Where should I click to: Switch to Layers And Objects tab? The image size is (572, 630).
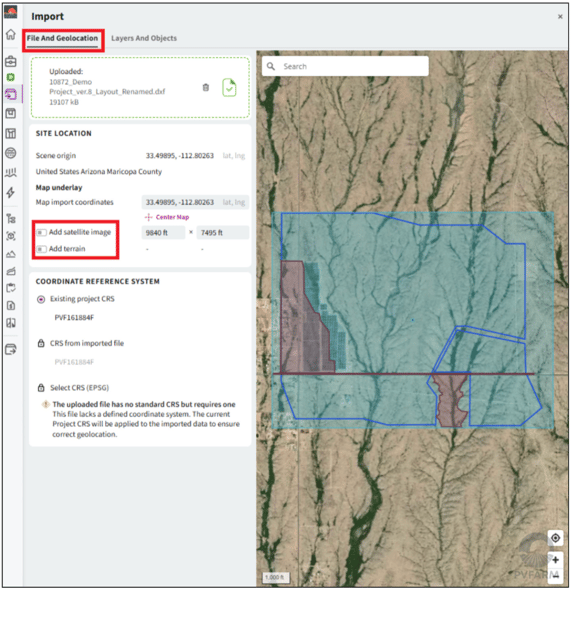pyautogui.click(x=144, y=38)
